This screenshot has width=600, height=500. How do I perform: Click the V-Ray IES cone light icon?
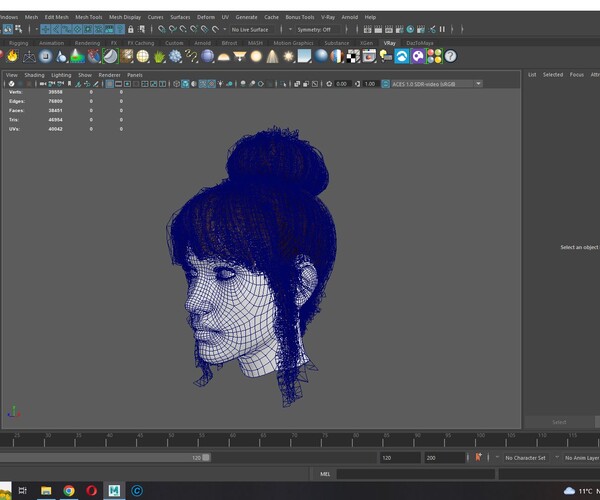(272, 57)
